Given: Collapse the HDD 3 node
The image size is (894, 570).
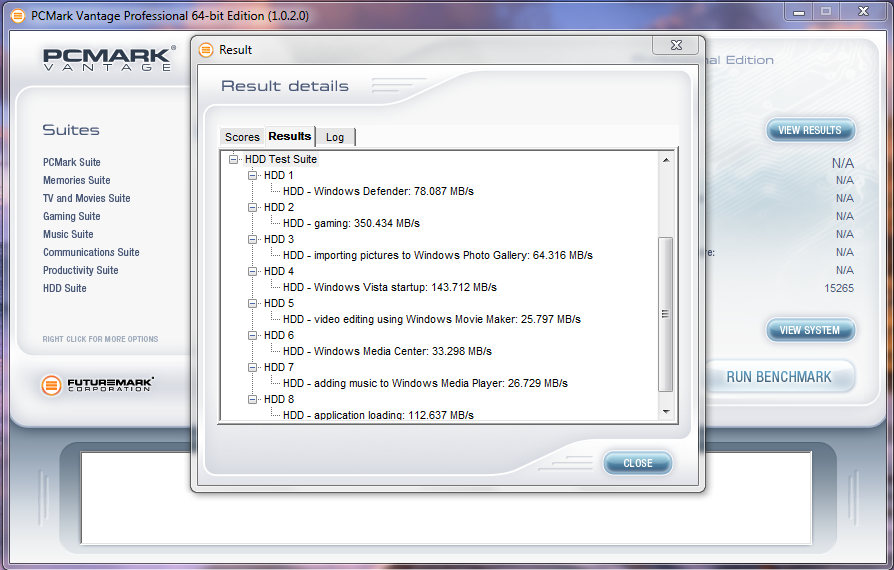Looking at the screenshot, I should tap(252, 239).
